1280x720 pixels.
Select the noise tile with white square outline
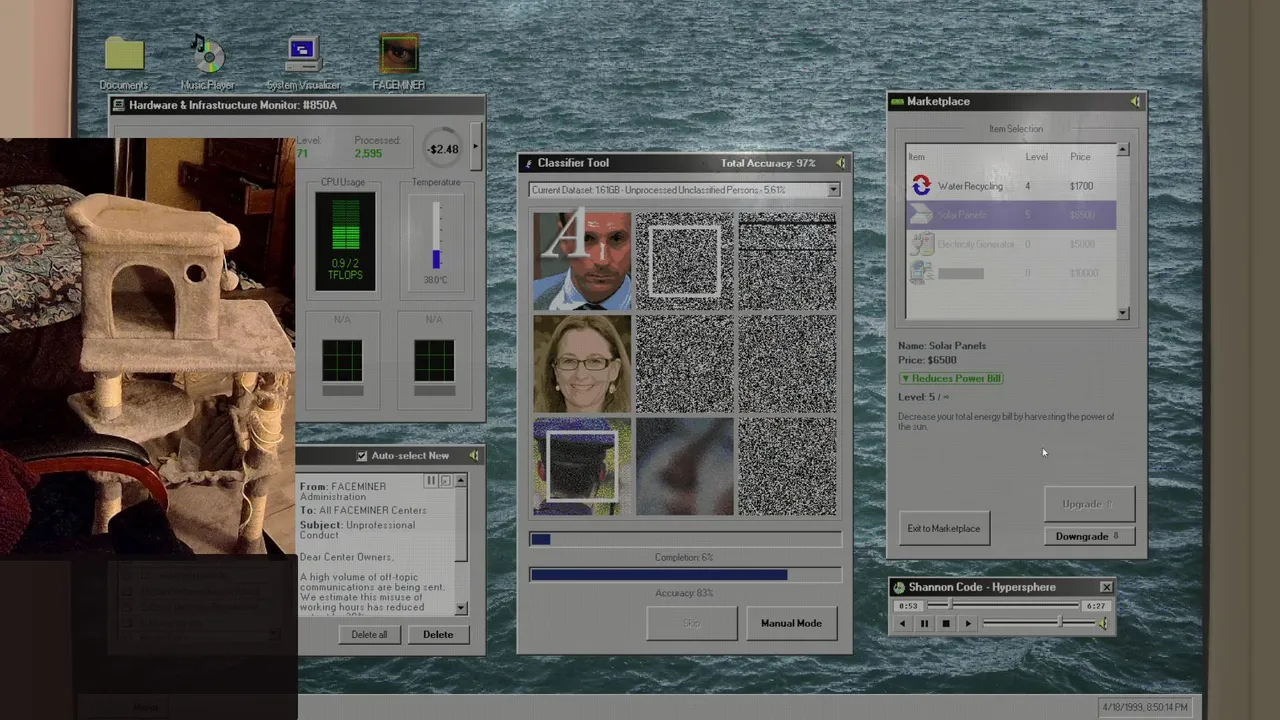click(x=685, y=260)
